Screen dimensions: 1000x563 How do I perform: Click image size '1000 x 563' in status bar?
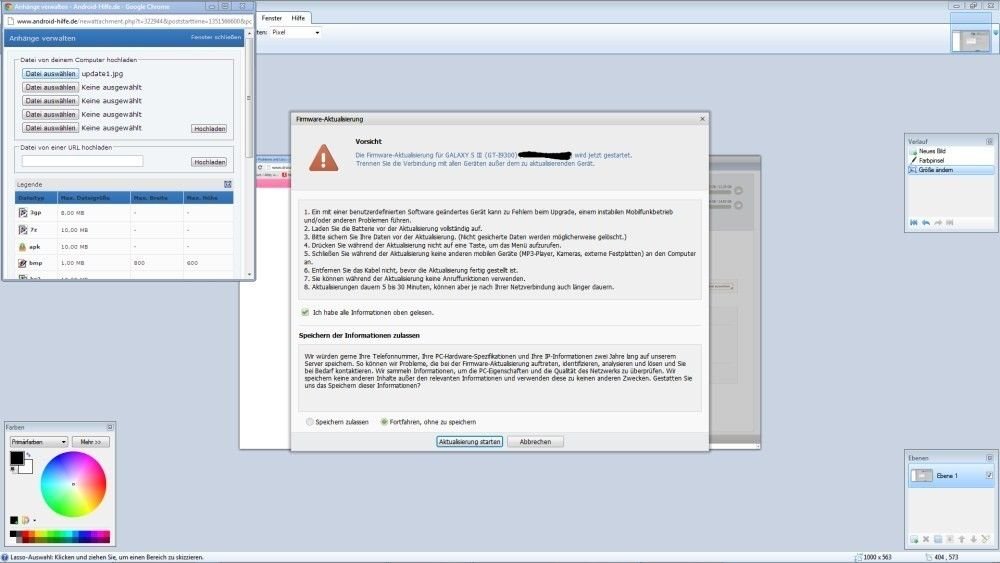(x=878, y=557)
